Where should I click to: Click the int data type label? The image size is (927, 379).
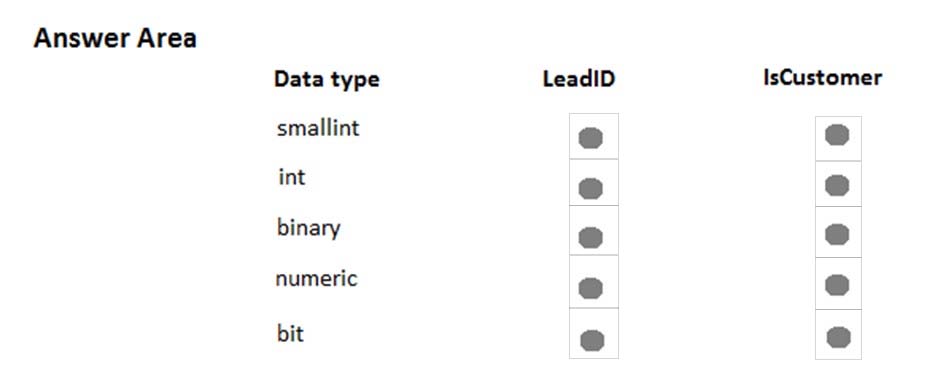coord(292,177)
